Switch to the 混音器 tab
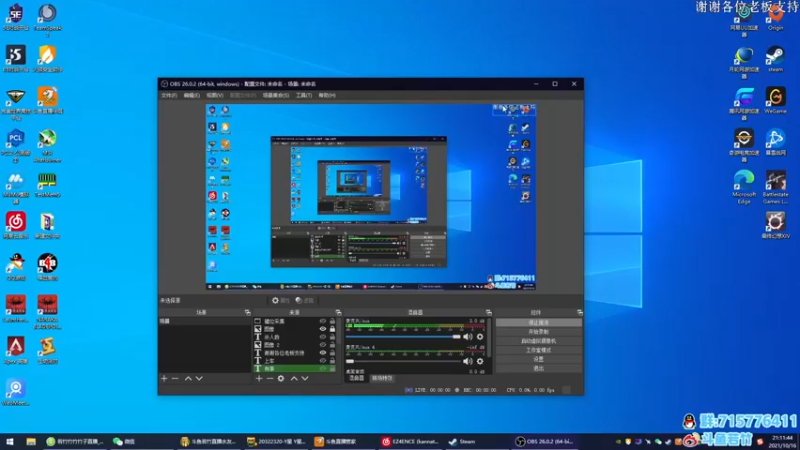The height and width of the screenshot is (450, 800). click(x=356, y=378)
